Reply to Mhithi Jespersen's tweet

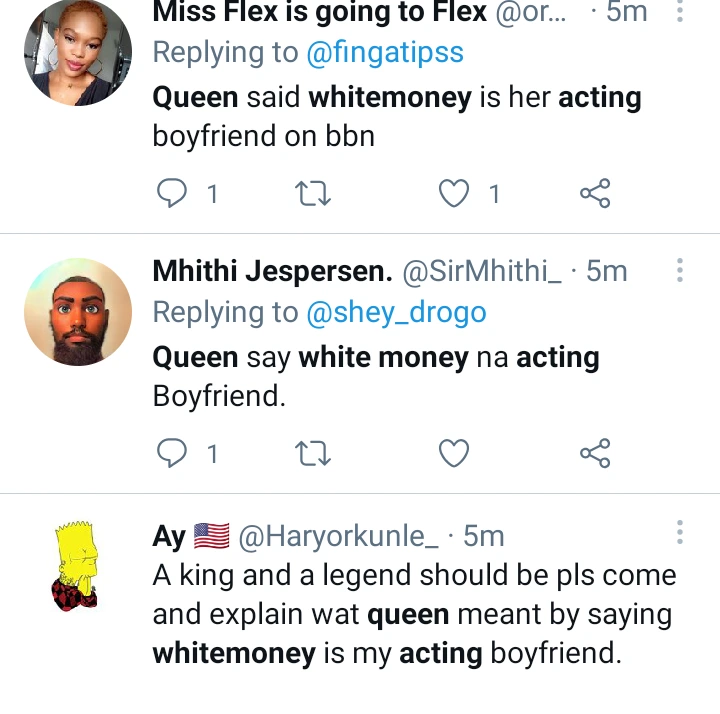click(x=172, y=453)
